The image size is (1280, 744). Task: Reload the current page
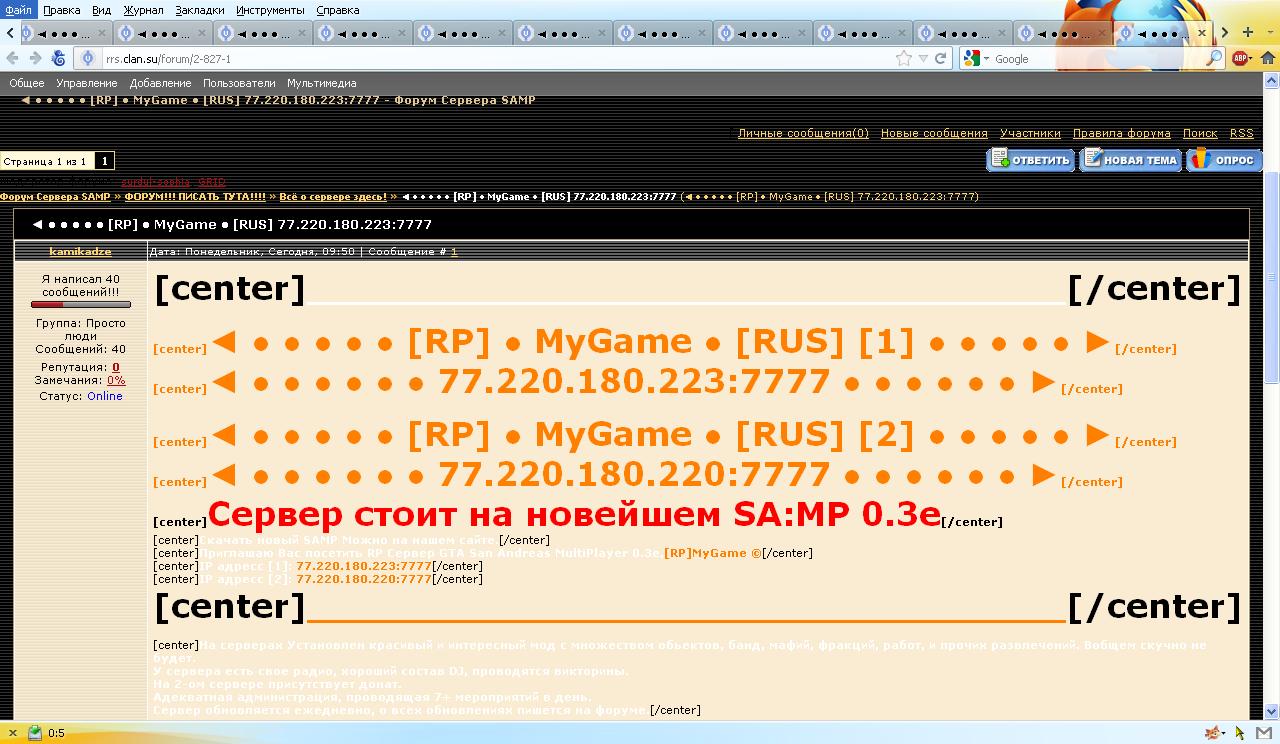coord(940,59)
